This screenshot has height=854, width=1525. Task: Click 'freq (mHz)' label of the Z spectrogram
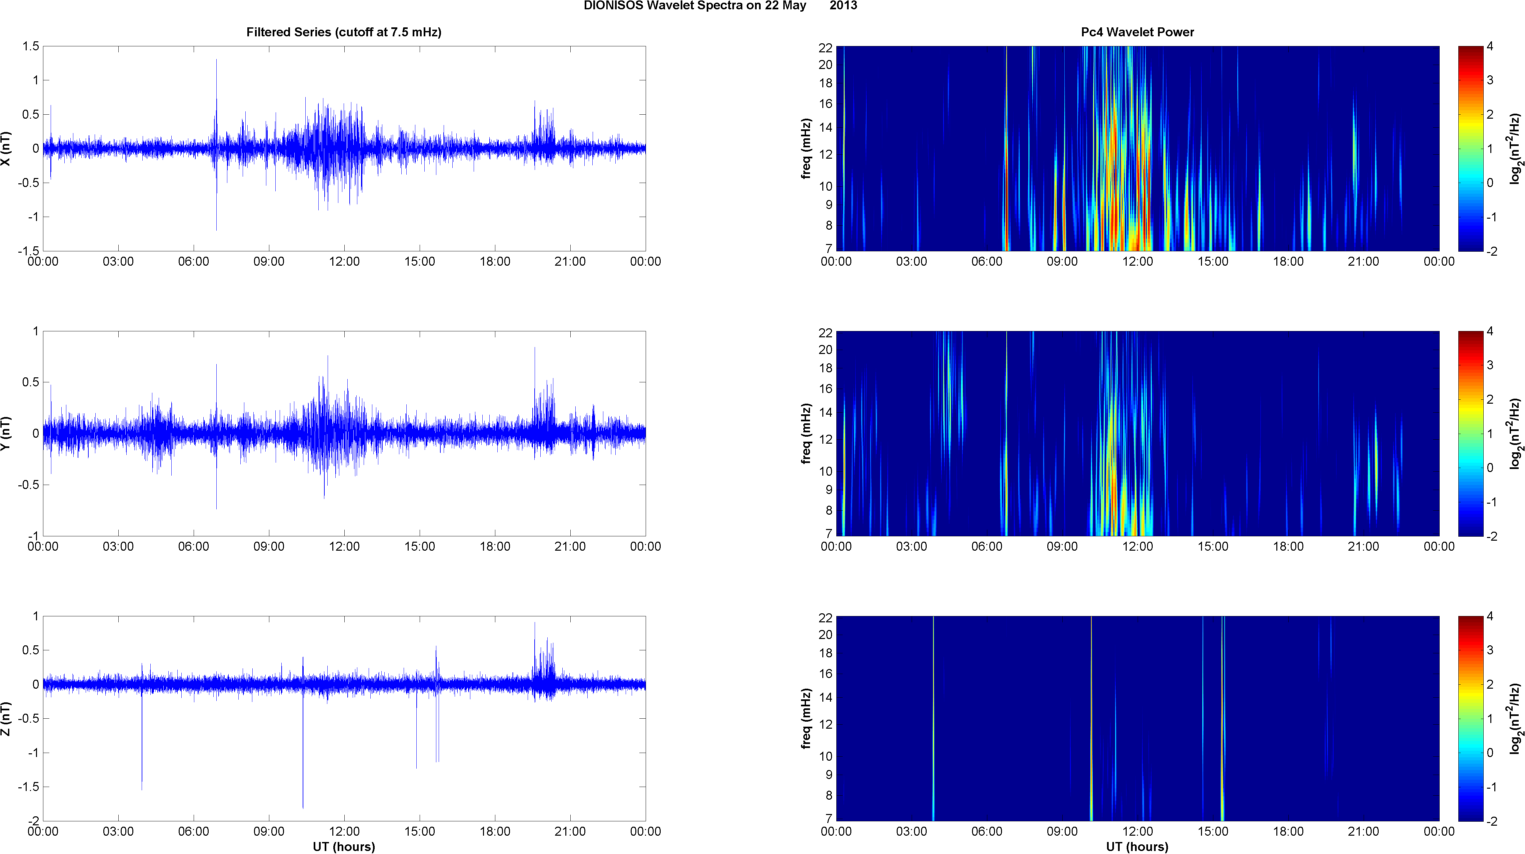point(806,718)
